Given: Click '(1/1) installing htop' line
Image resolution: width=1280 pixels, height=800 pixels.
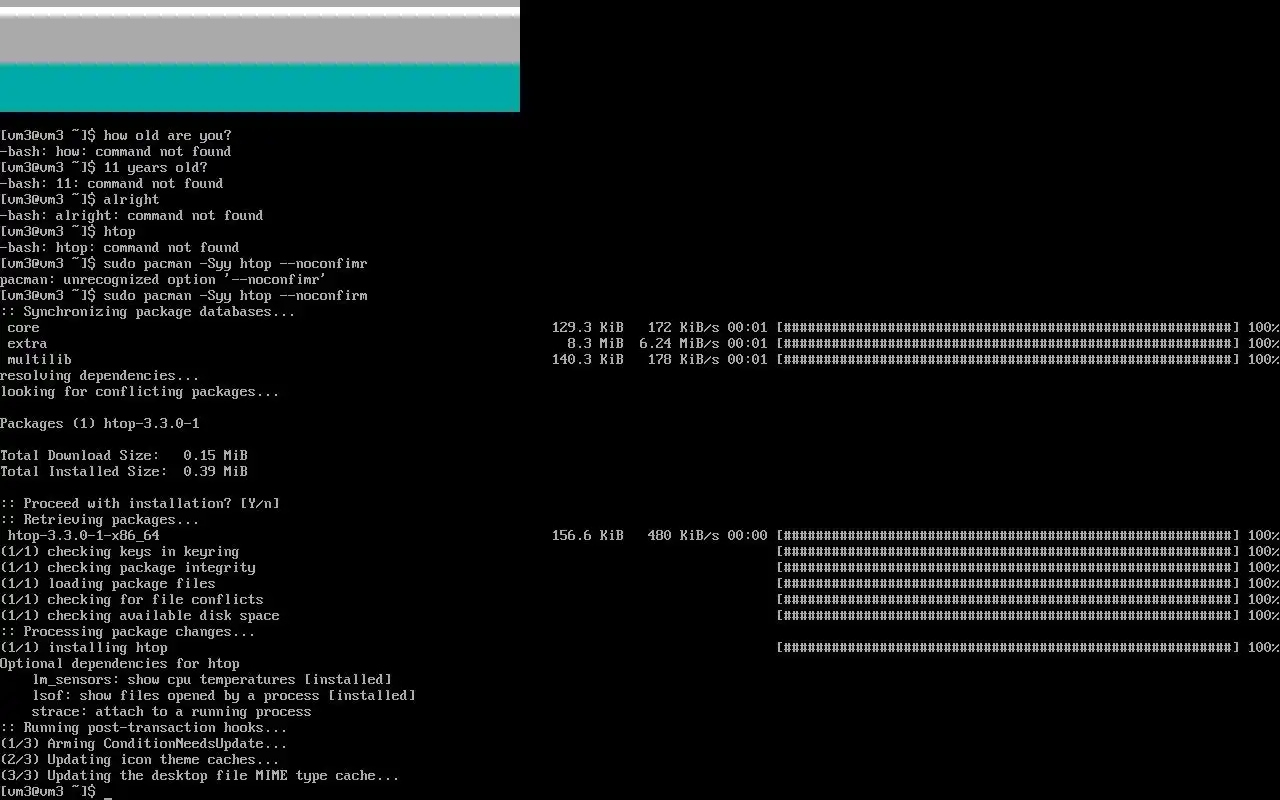Looking at the screenshot, I should click(84, 648).
